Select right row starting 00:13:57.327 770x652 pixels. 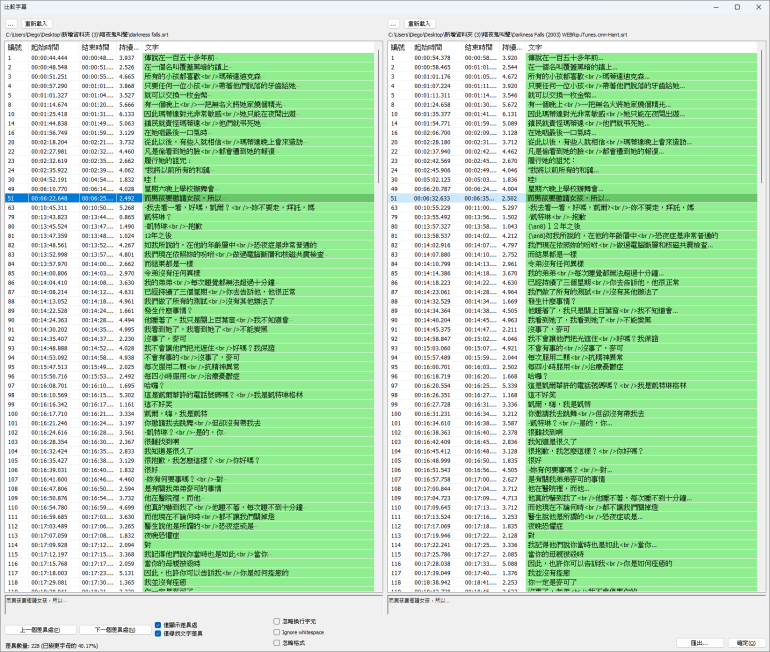click(x=573, y=226)
